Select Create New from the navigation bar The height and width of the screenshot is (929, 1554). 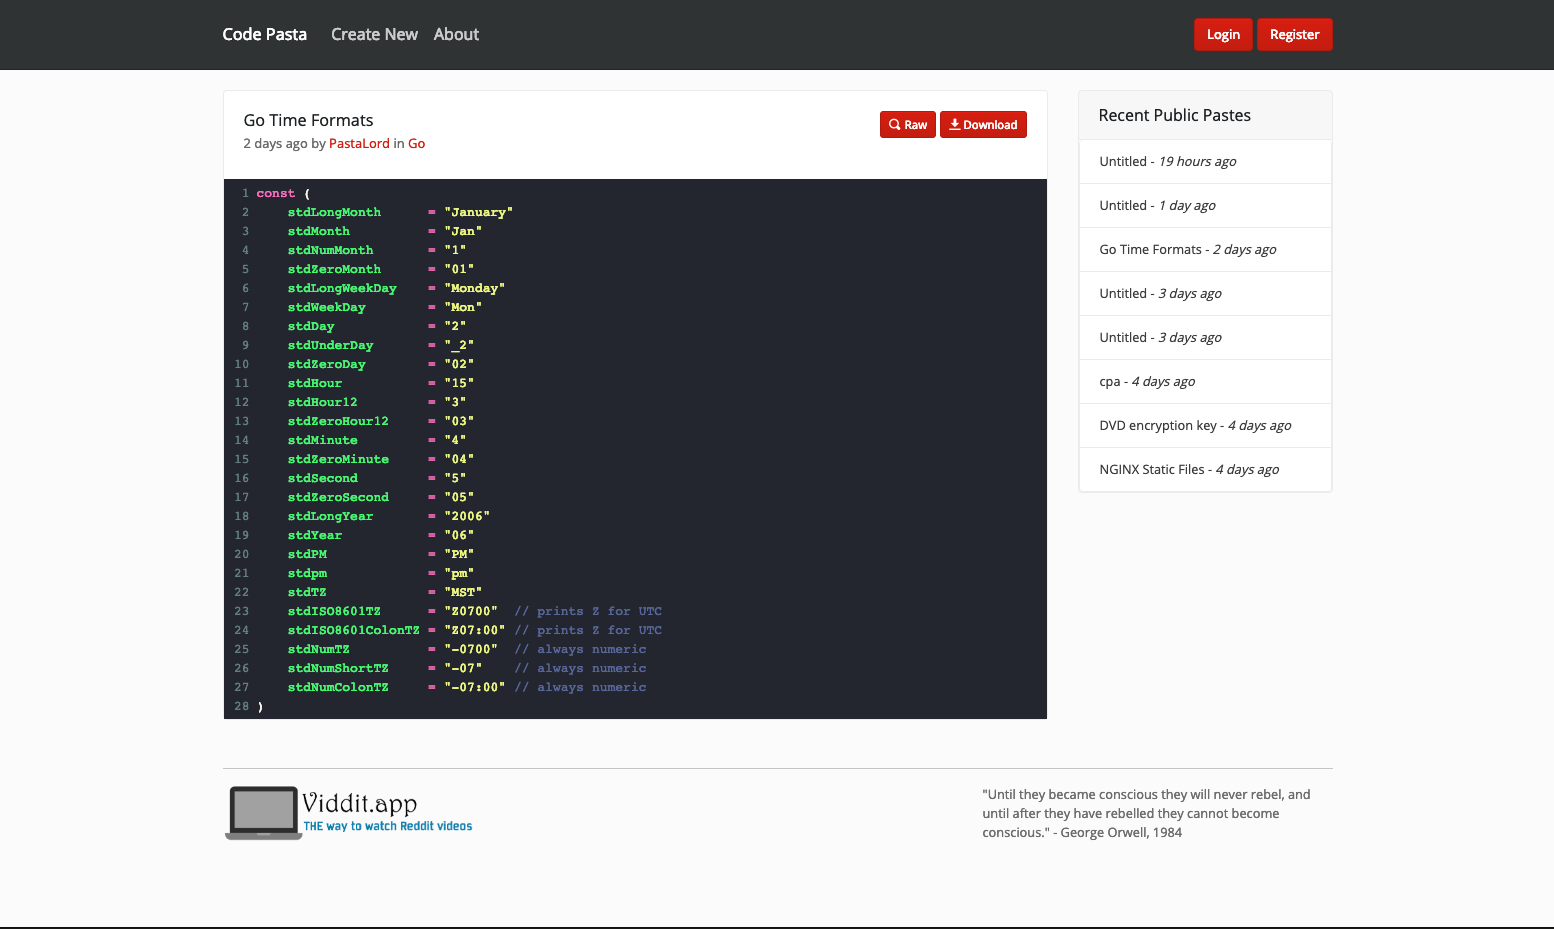point(374,34)
